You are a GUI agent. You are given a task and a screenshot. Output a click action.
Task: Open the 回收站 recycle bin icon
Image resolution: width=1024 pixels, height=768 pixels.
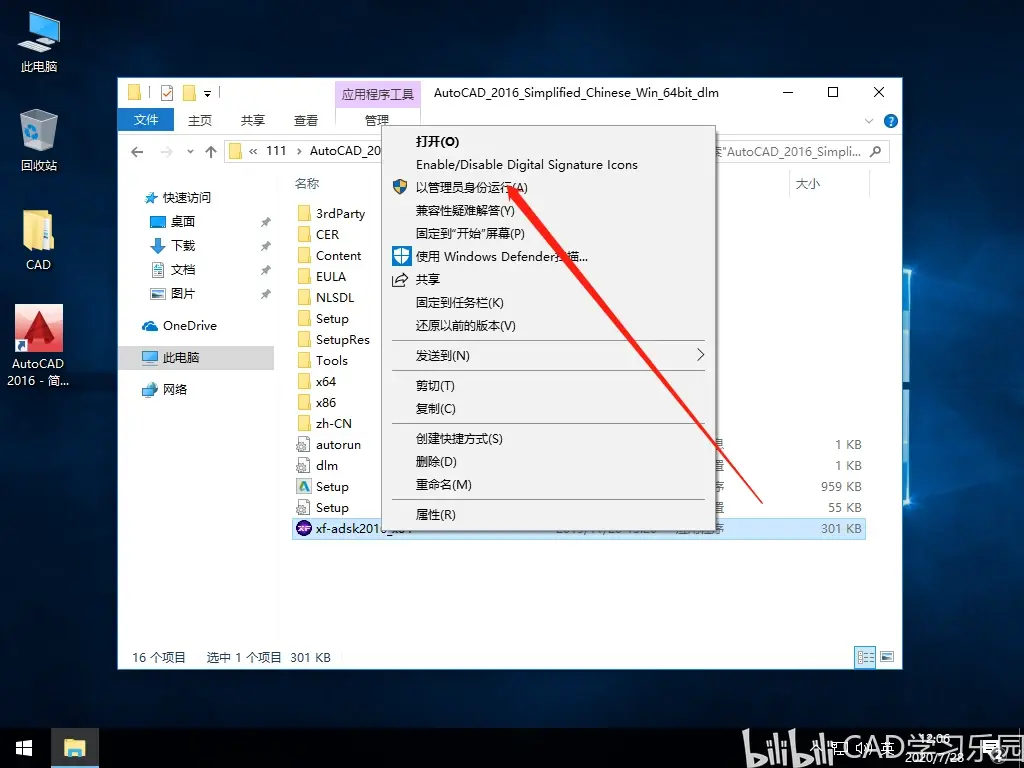coord(39,140)
